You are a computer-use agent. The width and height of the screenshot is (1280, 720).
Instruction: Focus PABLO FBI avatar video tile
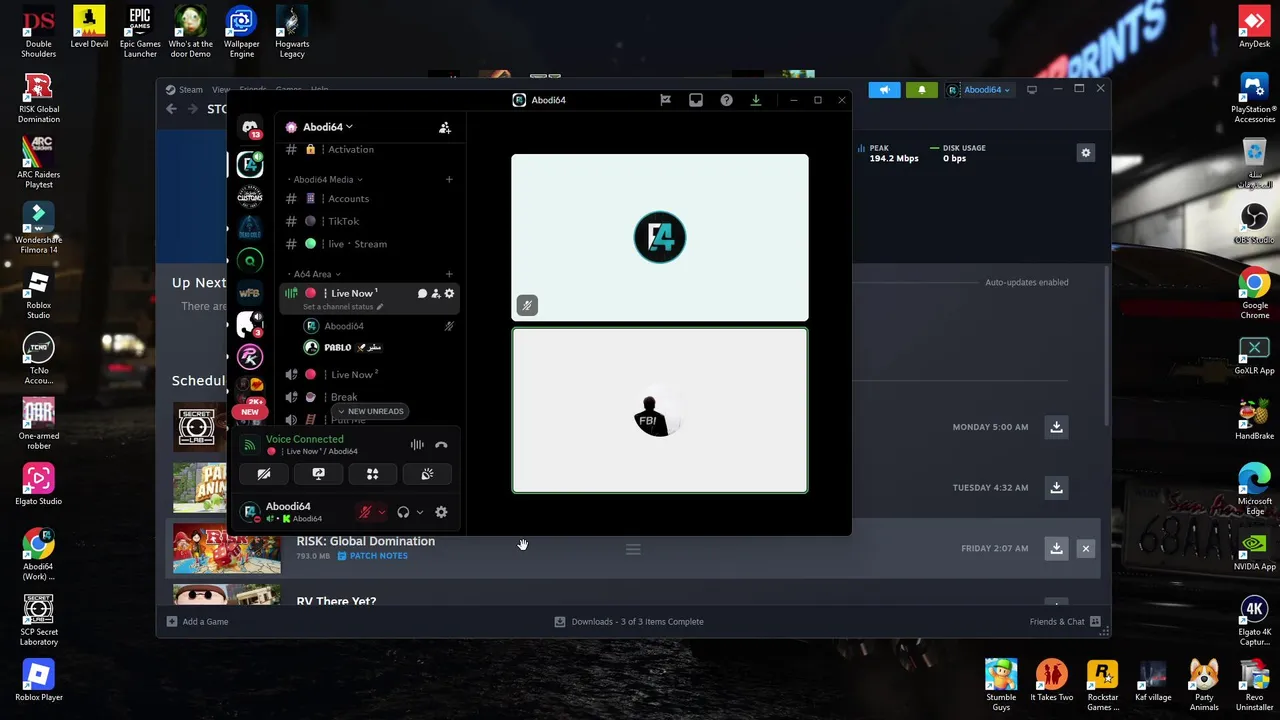660,411
